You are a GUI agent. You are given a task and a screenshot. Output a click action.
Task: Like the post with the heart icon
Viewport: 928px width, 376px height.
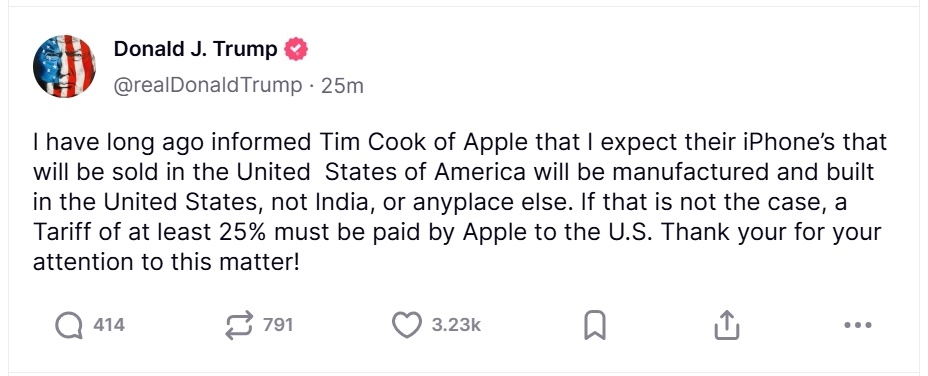pyautogui.click(x=407, y=325)
